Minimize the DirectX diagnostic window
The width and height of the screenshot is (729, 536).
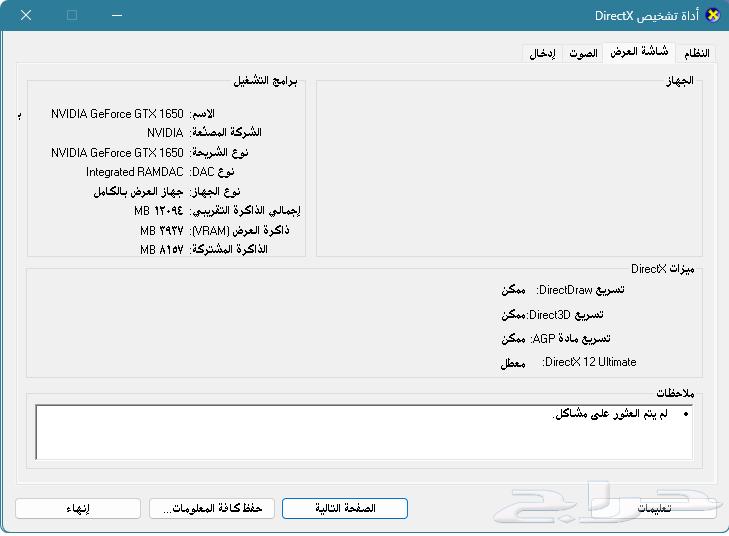117,15
